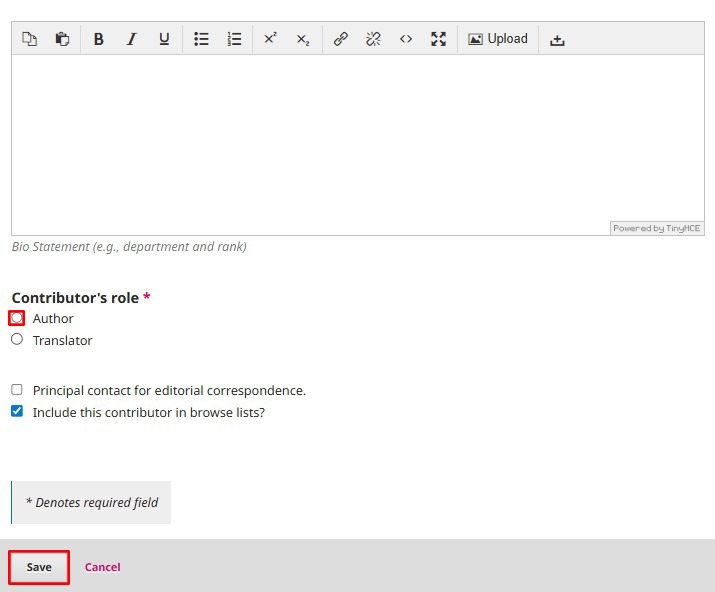Apply subscript formatting
This screenshot has height=592, width=715.
click(x=303, y=39)
